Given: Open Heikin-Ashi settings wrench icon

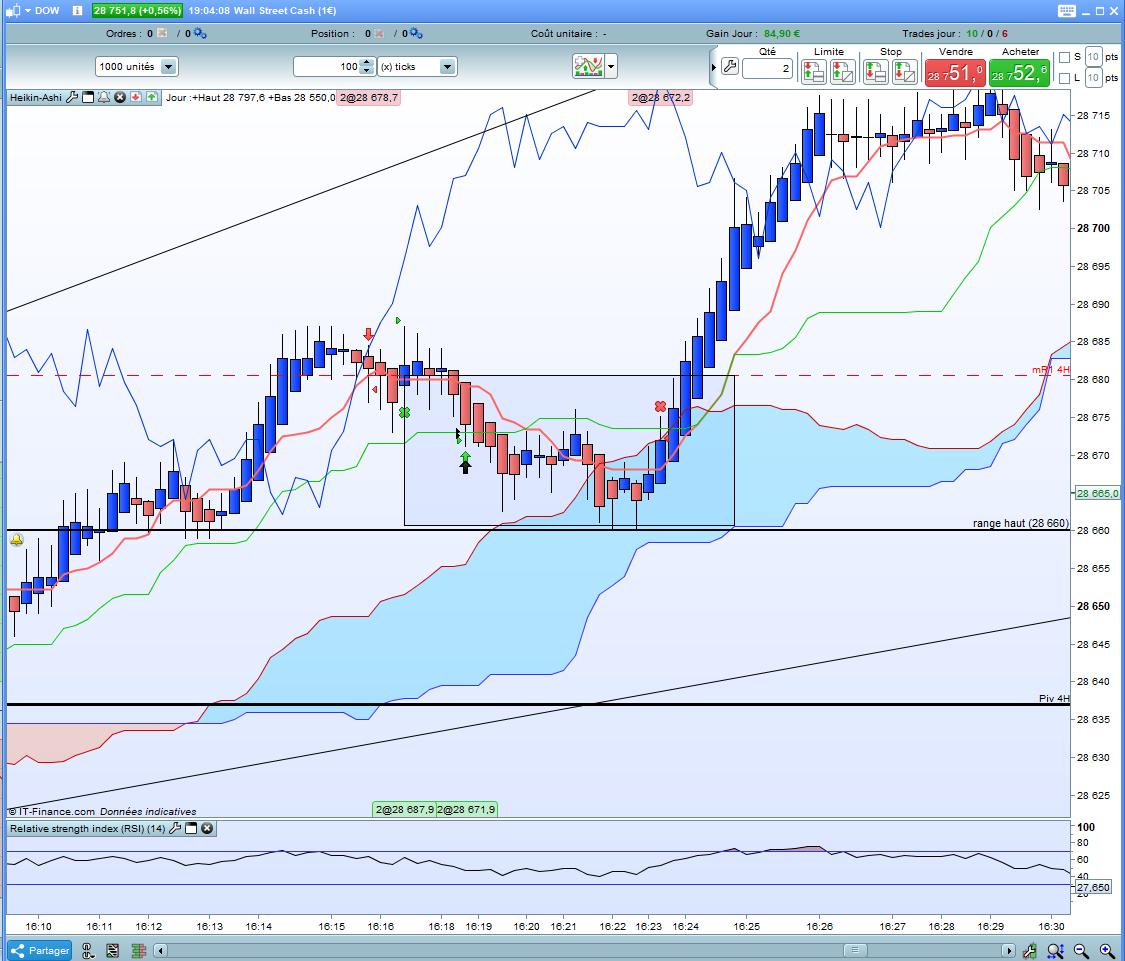Looking at the screenshot, I should (72, 98).
